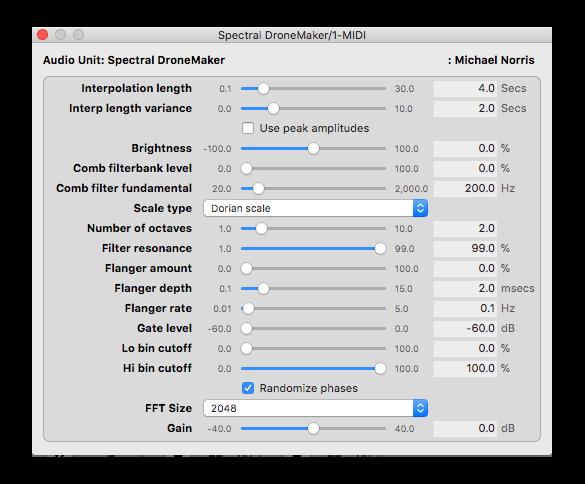The width and height of the screenshot is (585, 484).
Task: Open the Scale type dropdown
Action: click(x=316, y=208)
